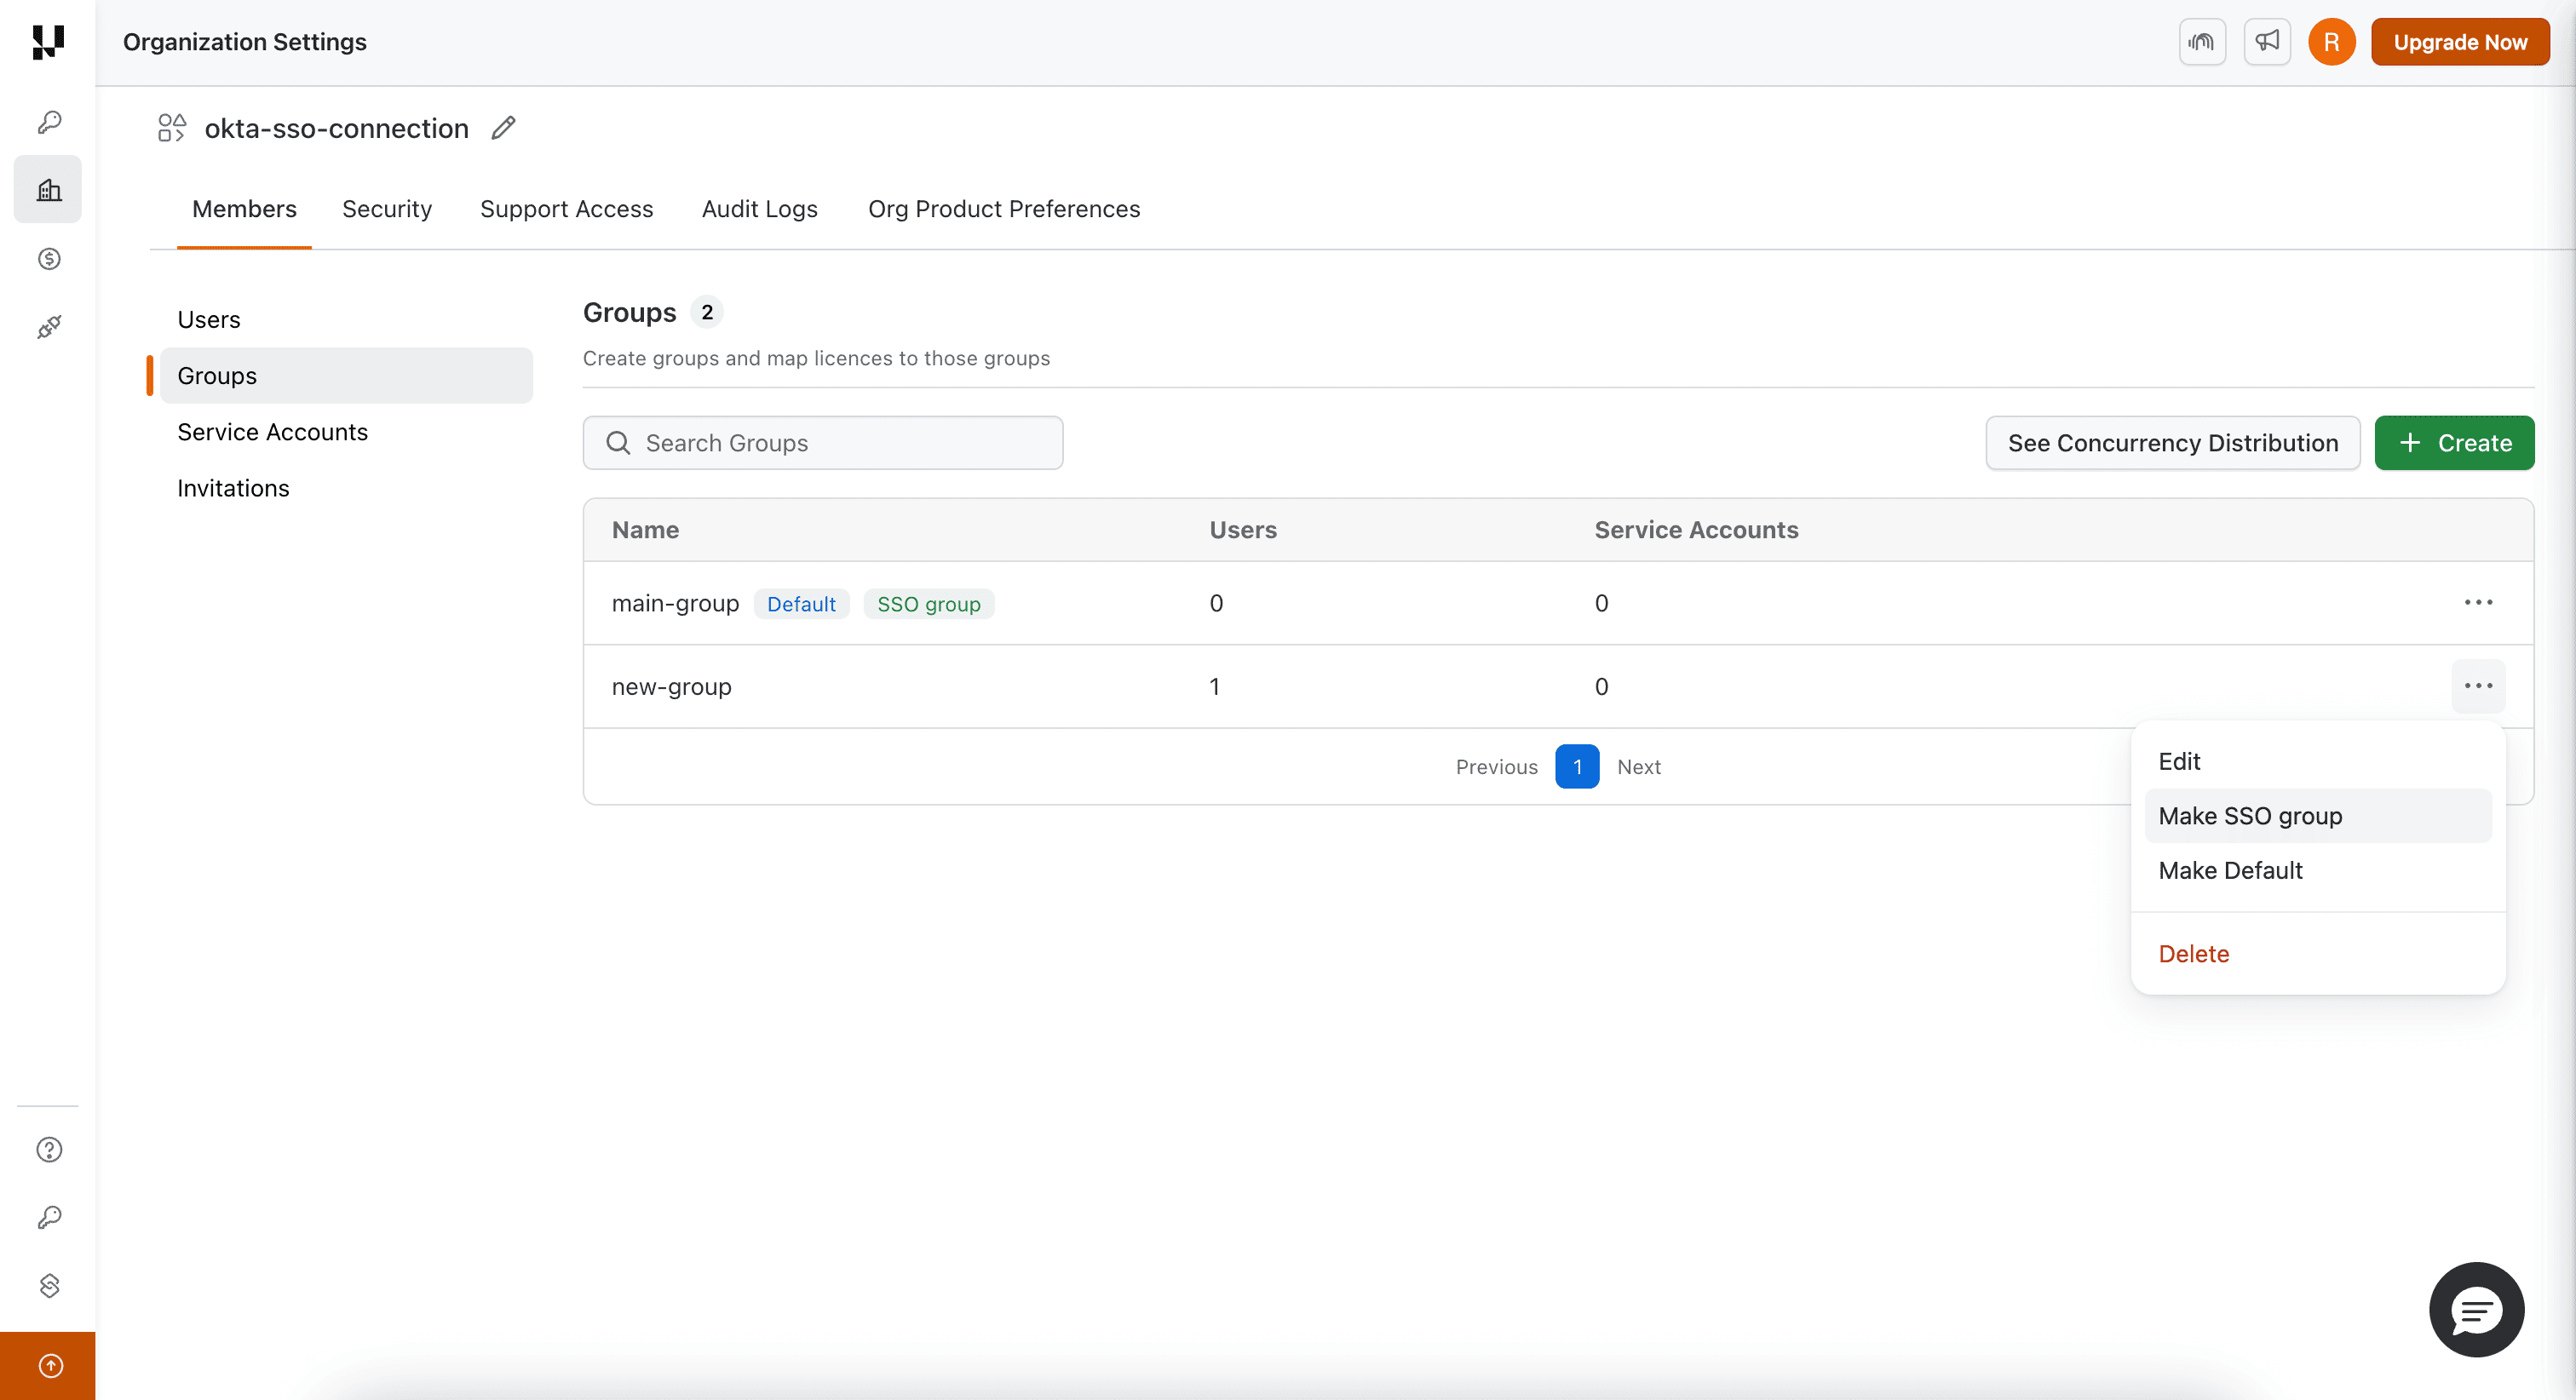The height and width of the screenshot is (1400, 2576).
Task: Go to Previous page
Action: click(1496, 767)
